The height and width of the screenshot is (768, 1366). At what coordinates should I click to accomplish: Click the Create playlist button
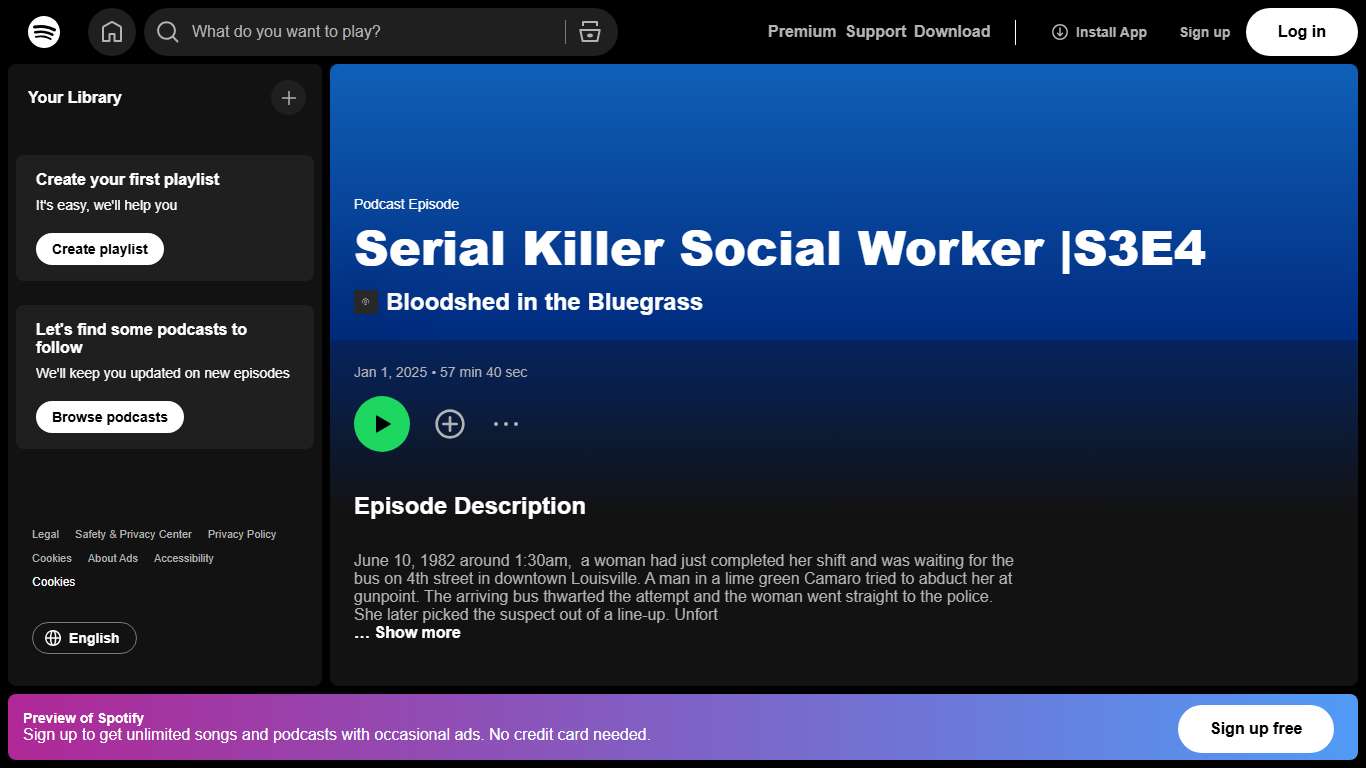(x=99, y=248)
